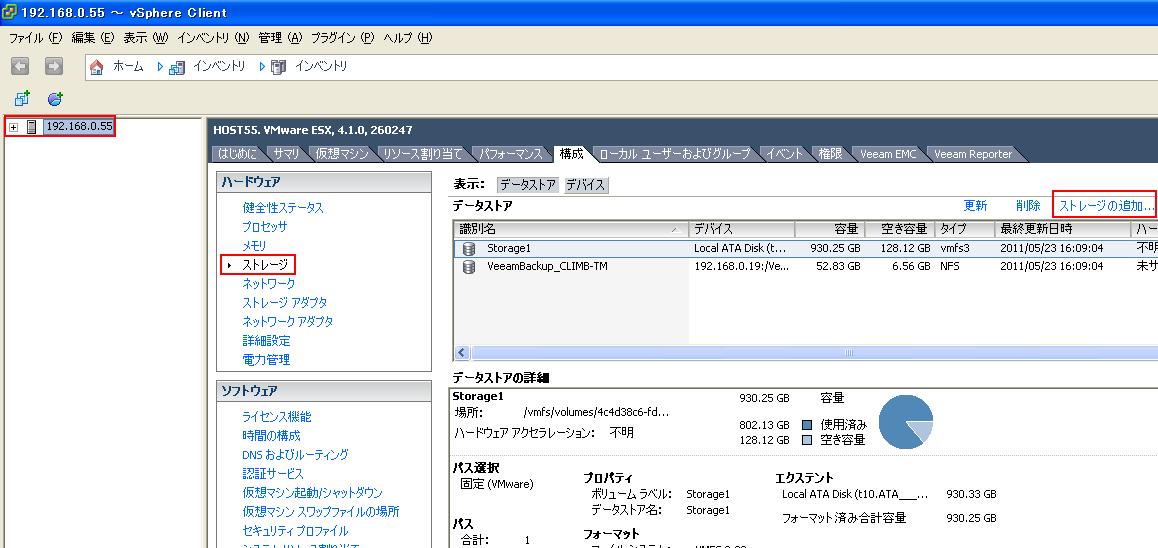Select the 構成 tab
The image size is (1158, 548).
pyautogui.click(x=571, y=154)
